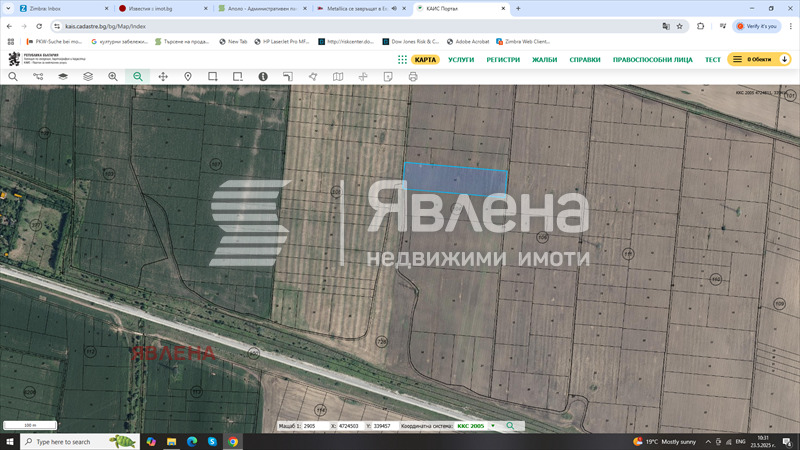The height and width of the screenshot is (450, 800).
Task: Click the СПРАВКИ navigation link
Action: 585,59
